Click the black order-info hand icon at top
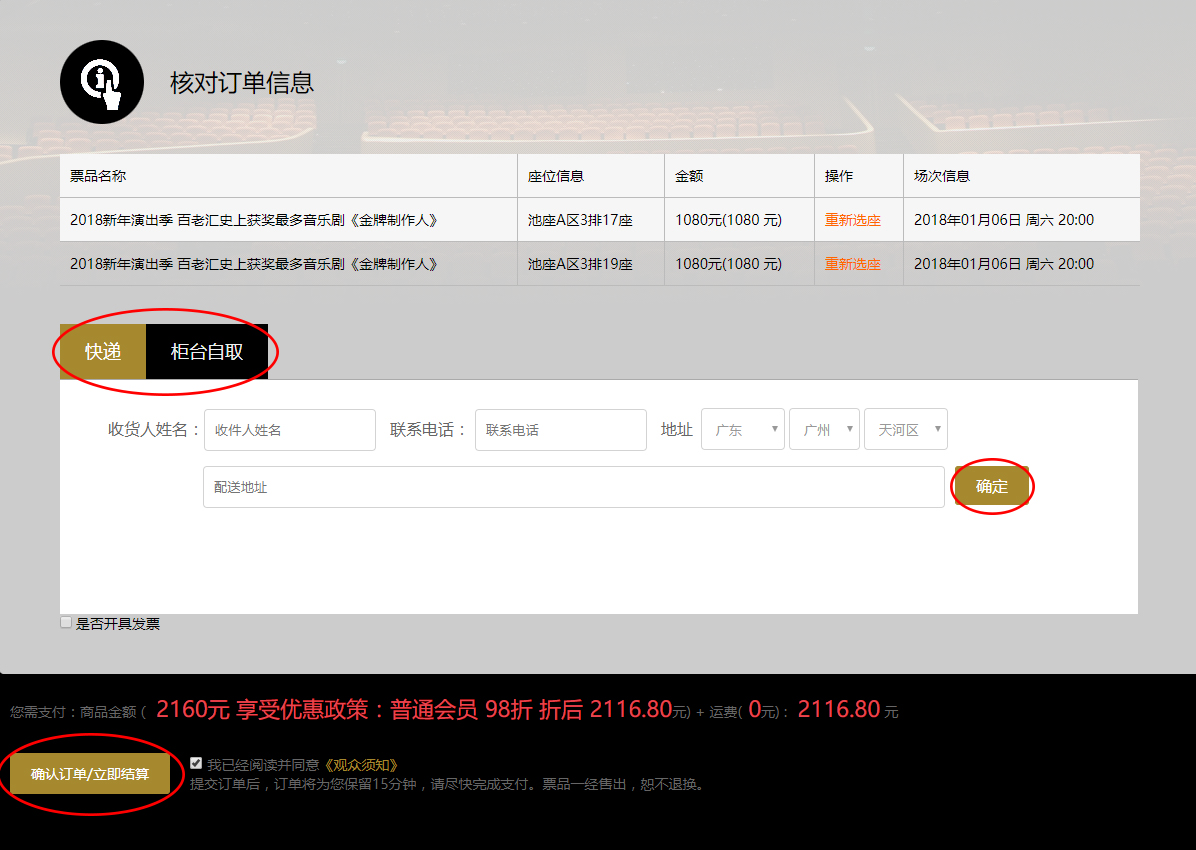The width and height of the screenshot is (1196, 850). point(101,81)
